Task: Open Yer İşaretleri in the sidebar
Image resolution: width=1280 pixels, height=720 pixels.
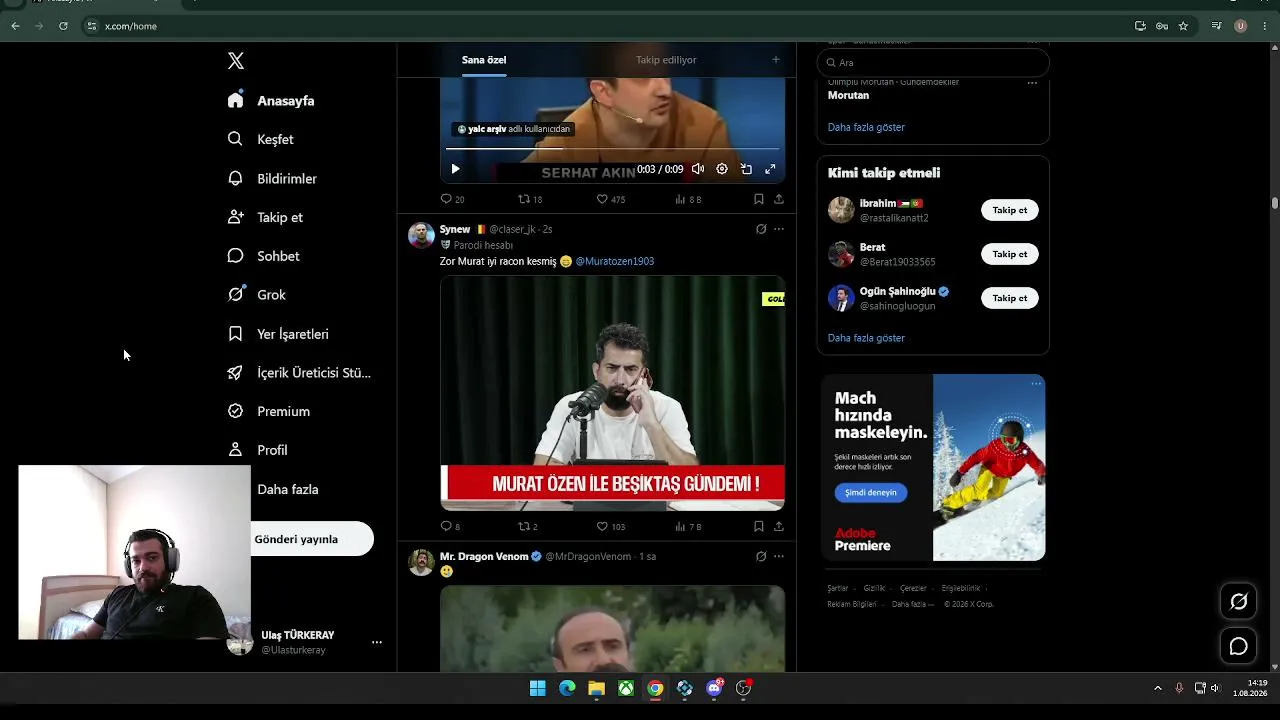Action: point(278,334)
